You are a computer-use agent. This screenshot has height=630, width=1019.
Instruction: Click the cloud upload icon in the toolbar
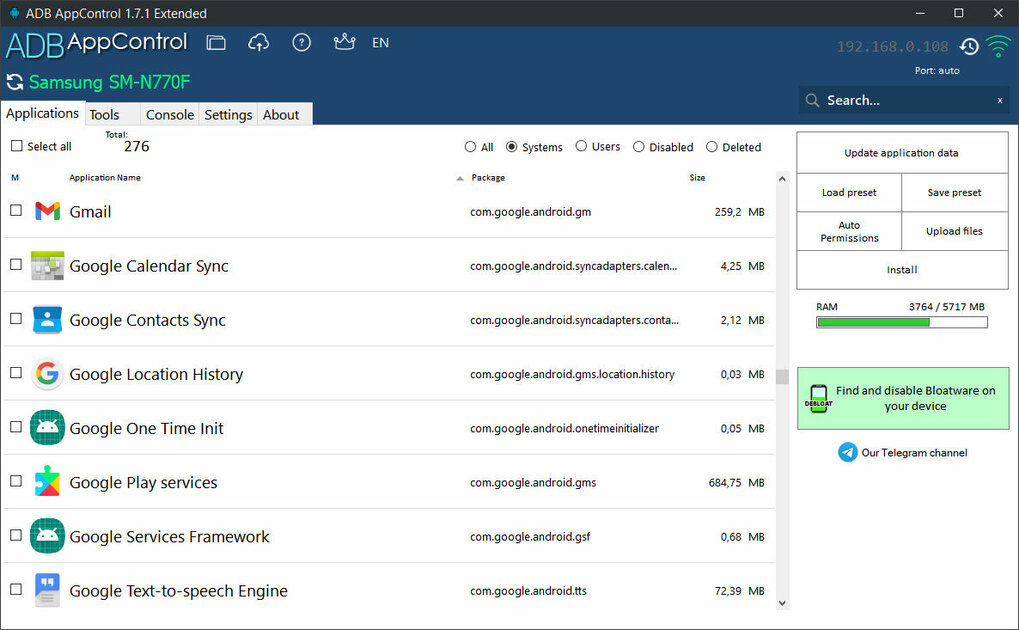(259, 43)
